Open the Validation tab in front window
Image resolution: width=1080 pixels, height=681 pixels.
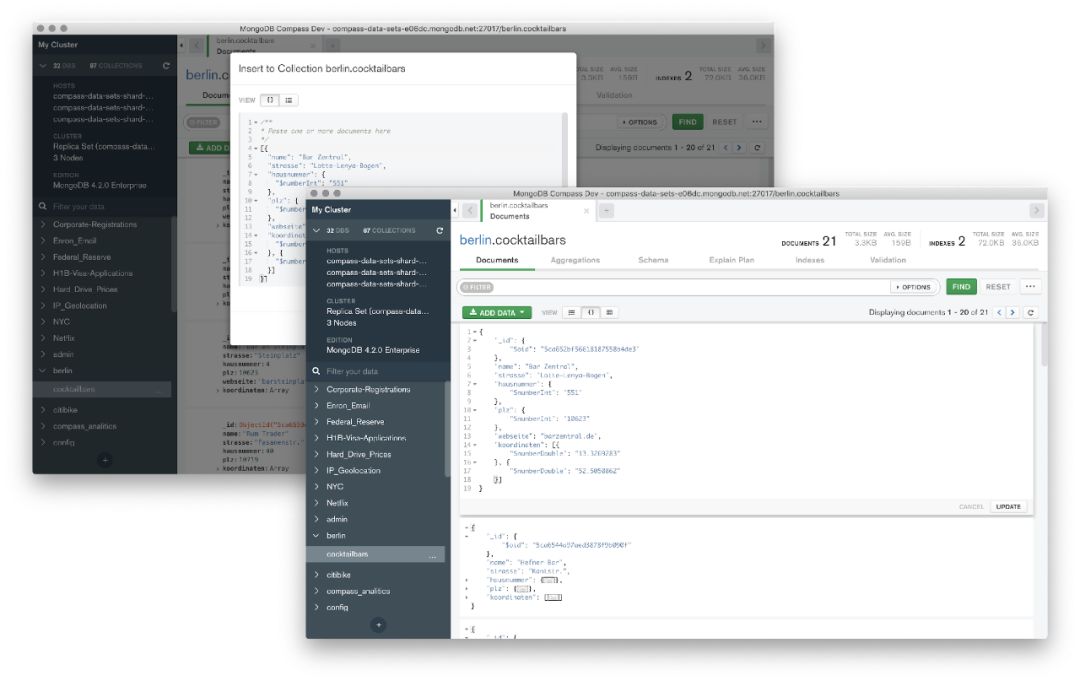click(x=888, y=260)
